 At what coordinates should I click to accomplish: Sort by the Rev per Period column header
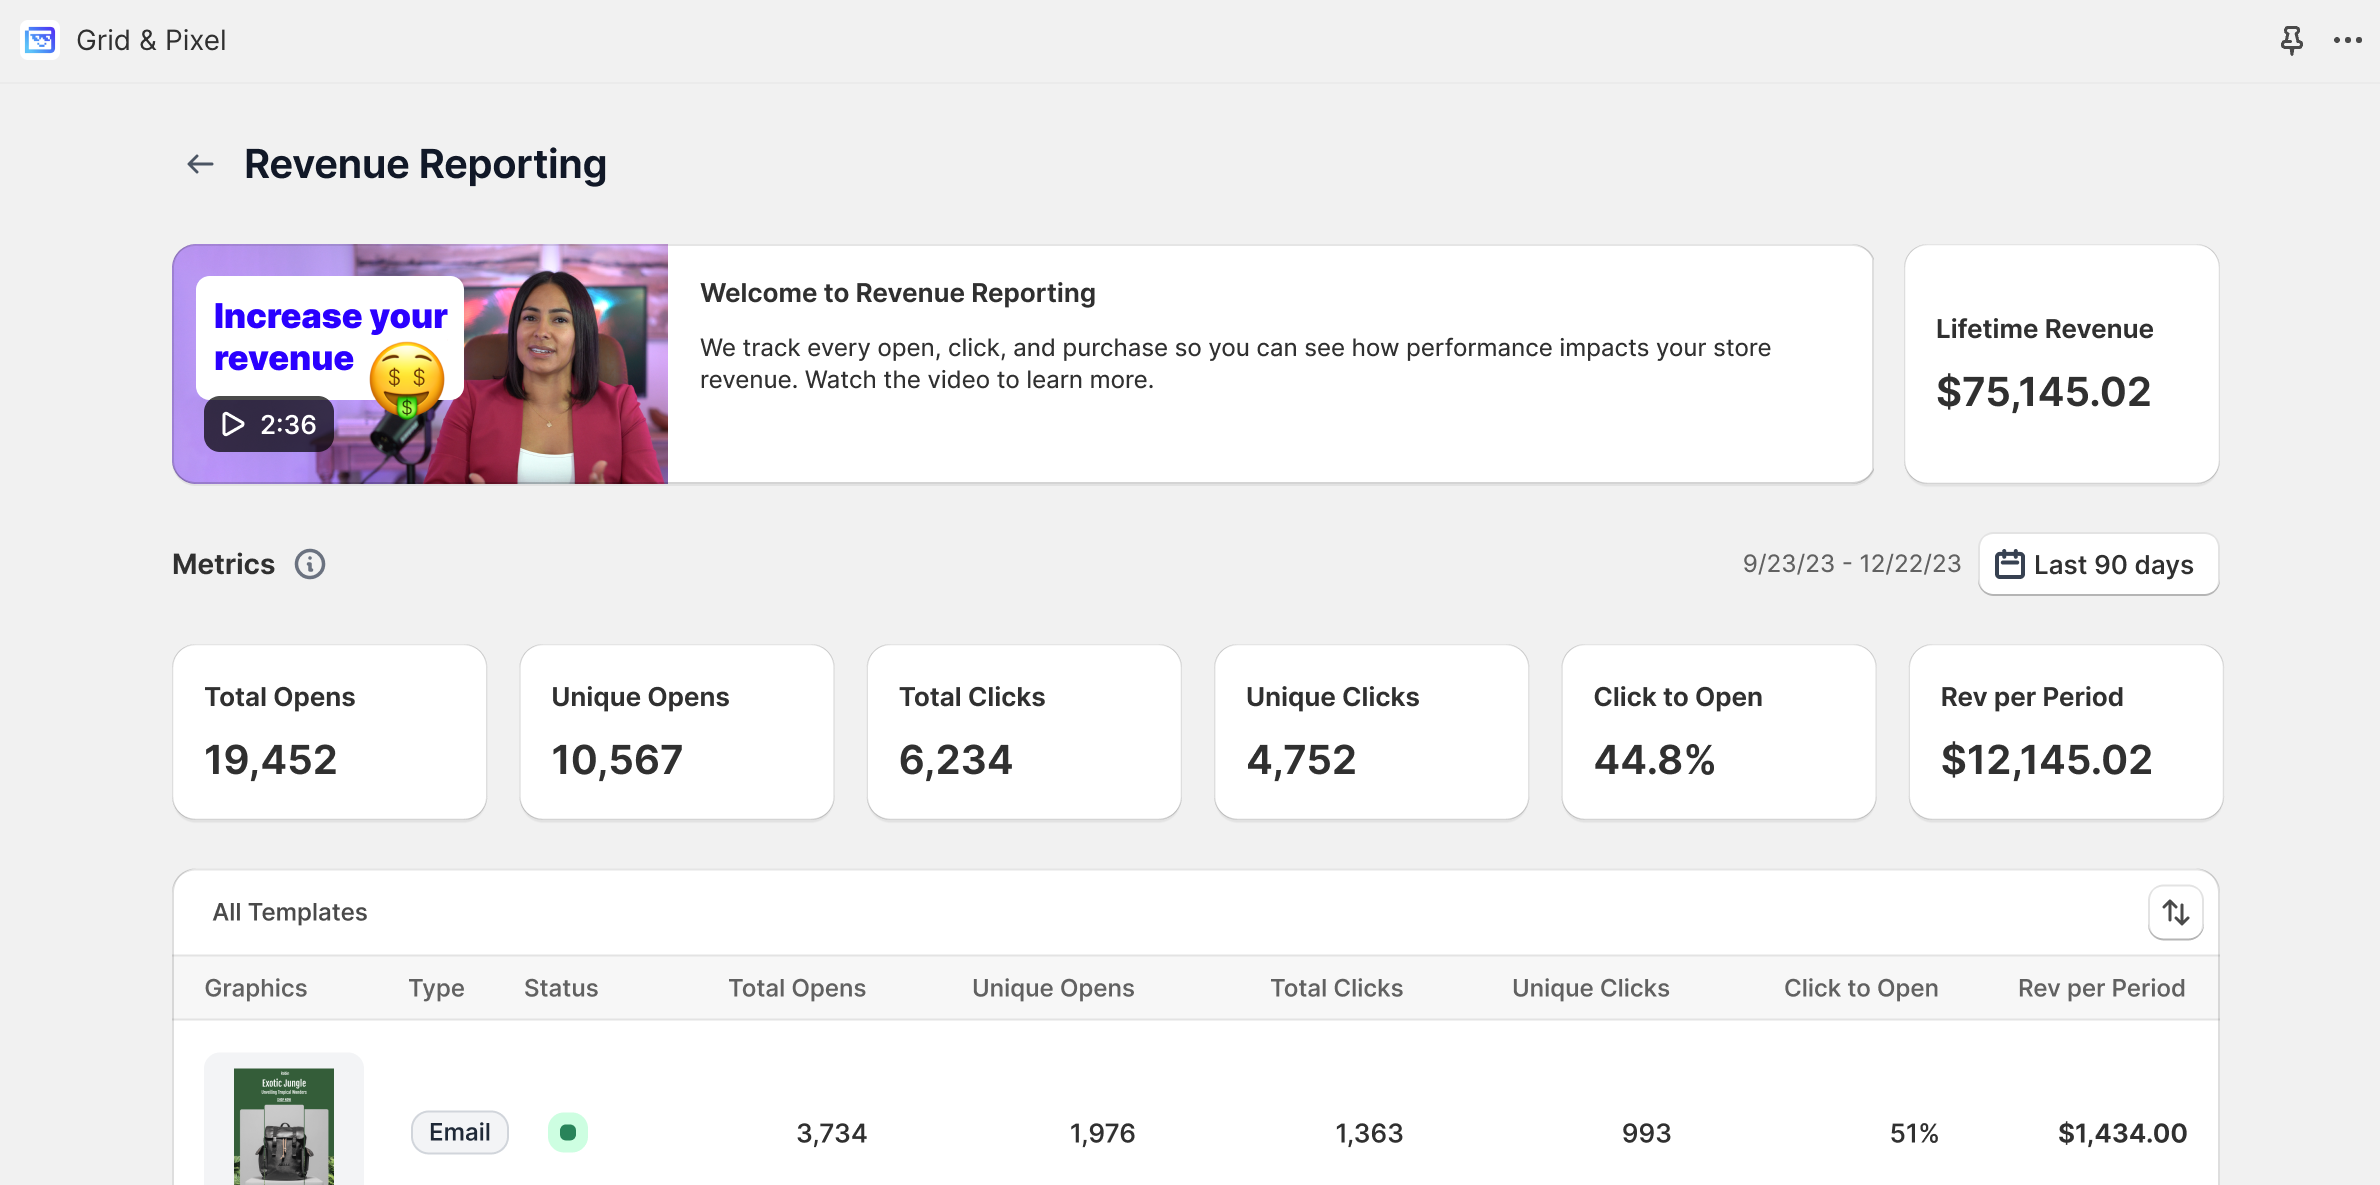(x=2101, y=987)
